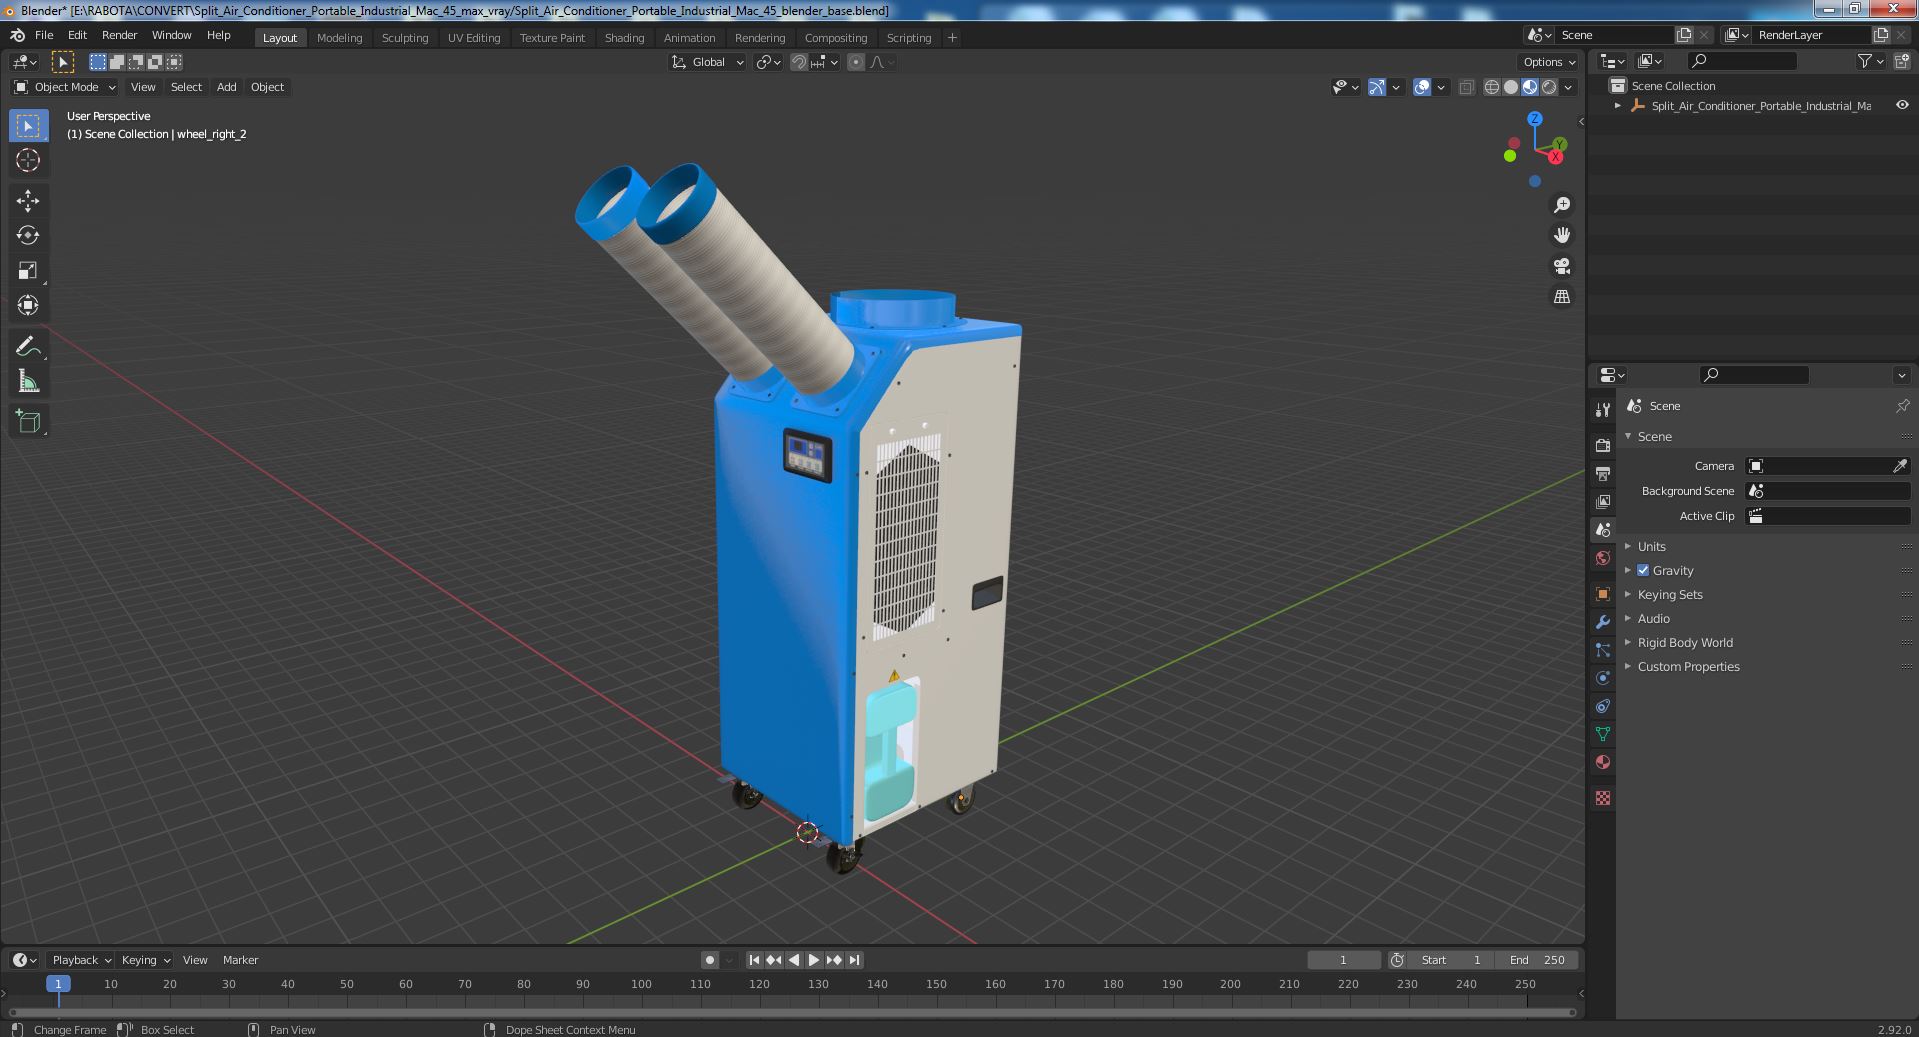Switch to the Modeling workspace tab
The width and height of the screenshot is (1919, 1037).
point(339,38)
